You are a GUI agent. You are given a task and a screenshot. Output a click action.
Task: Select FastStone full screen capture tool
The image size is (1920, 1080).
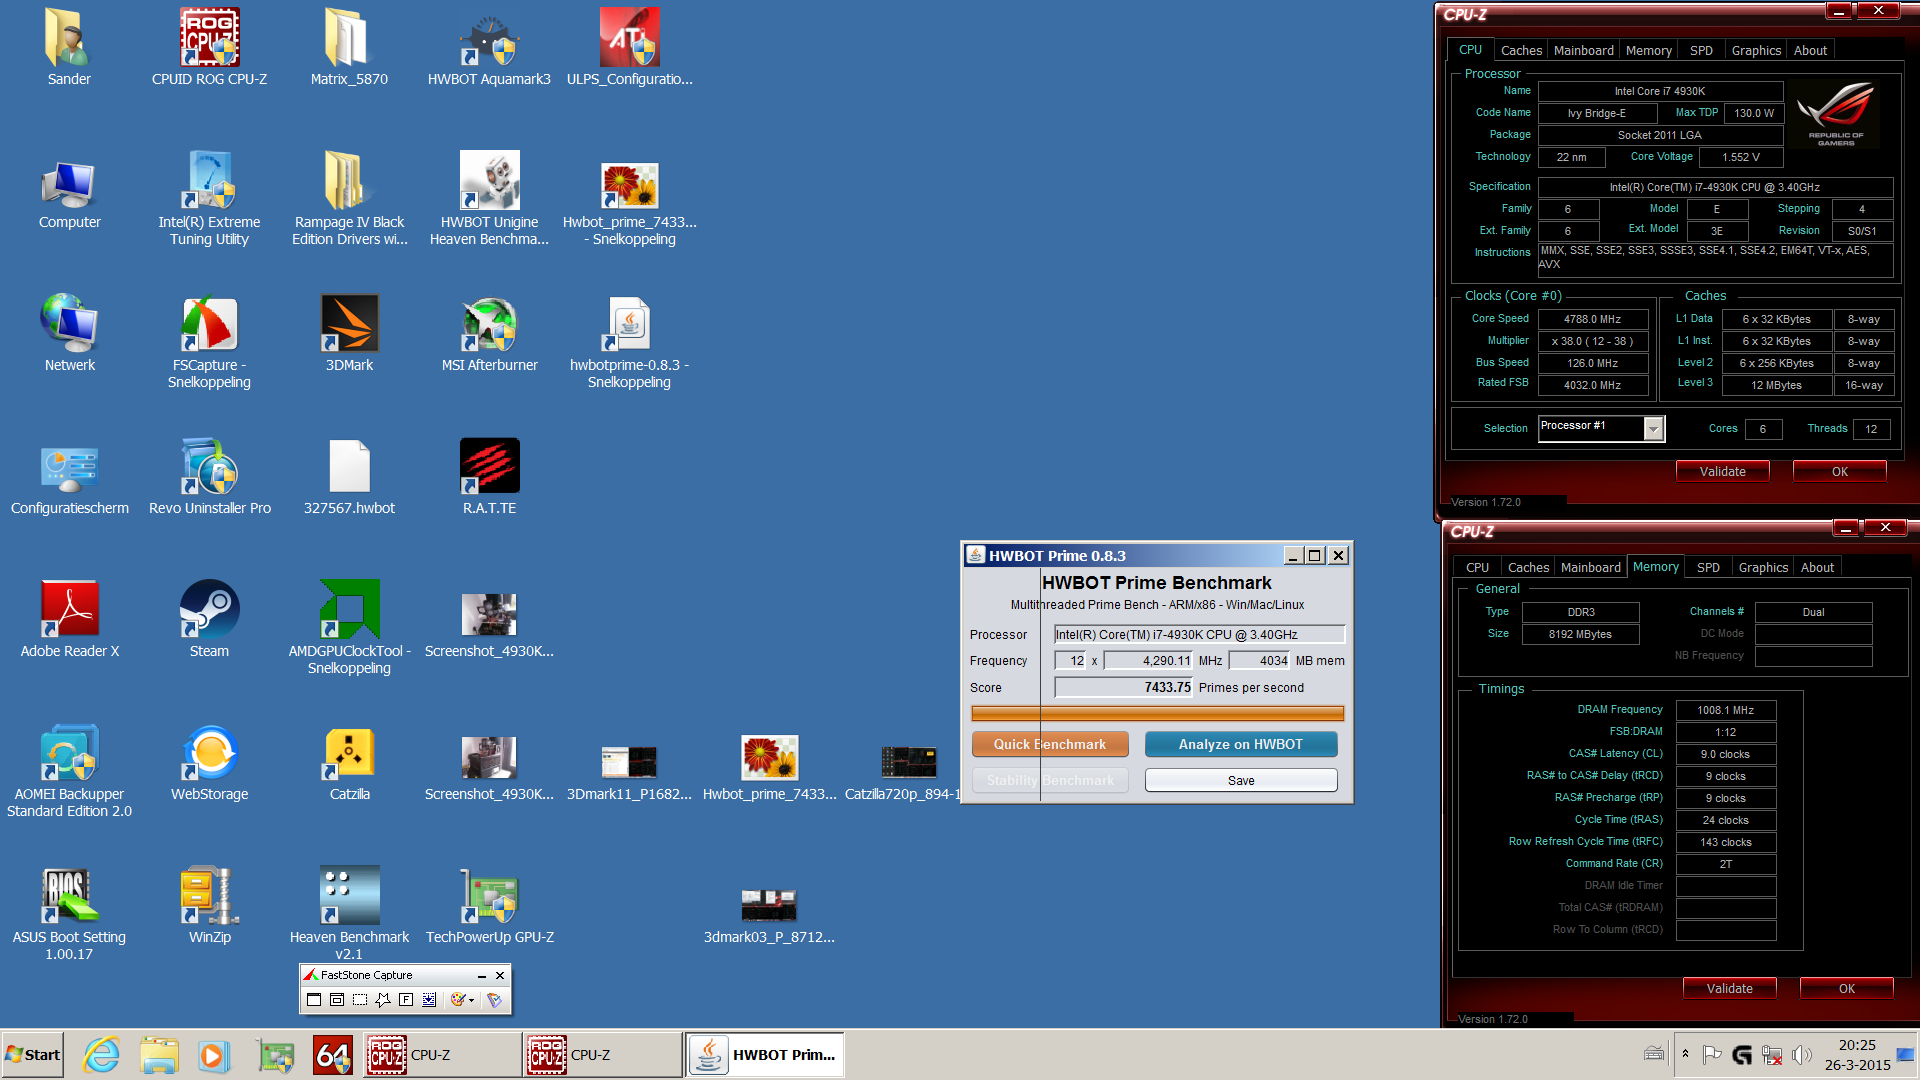pos(406,999)
